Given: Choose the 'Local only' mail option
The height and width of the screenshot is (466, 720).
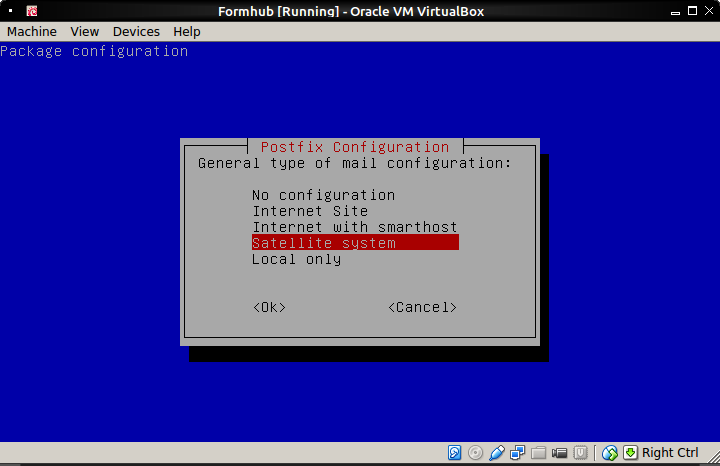Looking at the screenshot, I should 297,259.
